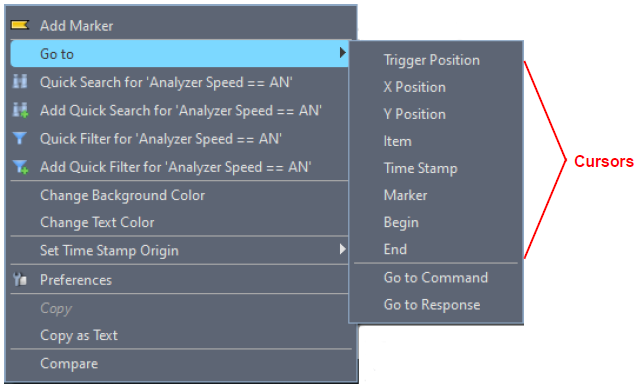Choose Copy as Text menu entry
This screenshot has width=641, height=385.
pos(79,336)
